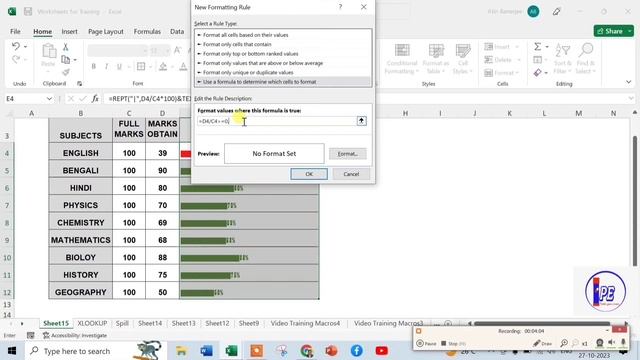Screen dimensions: 640x360
Task: Open the Sheet14 sheet tab
Action: (150, 323)
